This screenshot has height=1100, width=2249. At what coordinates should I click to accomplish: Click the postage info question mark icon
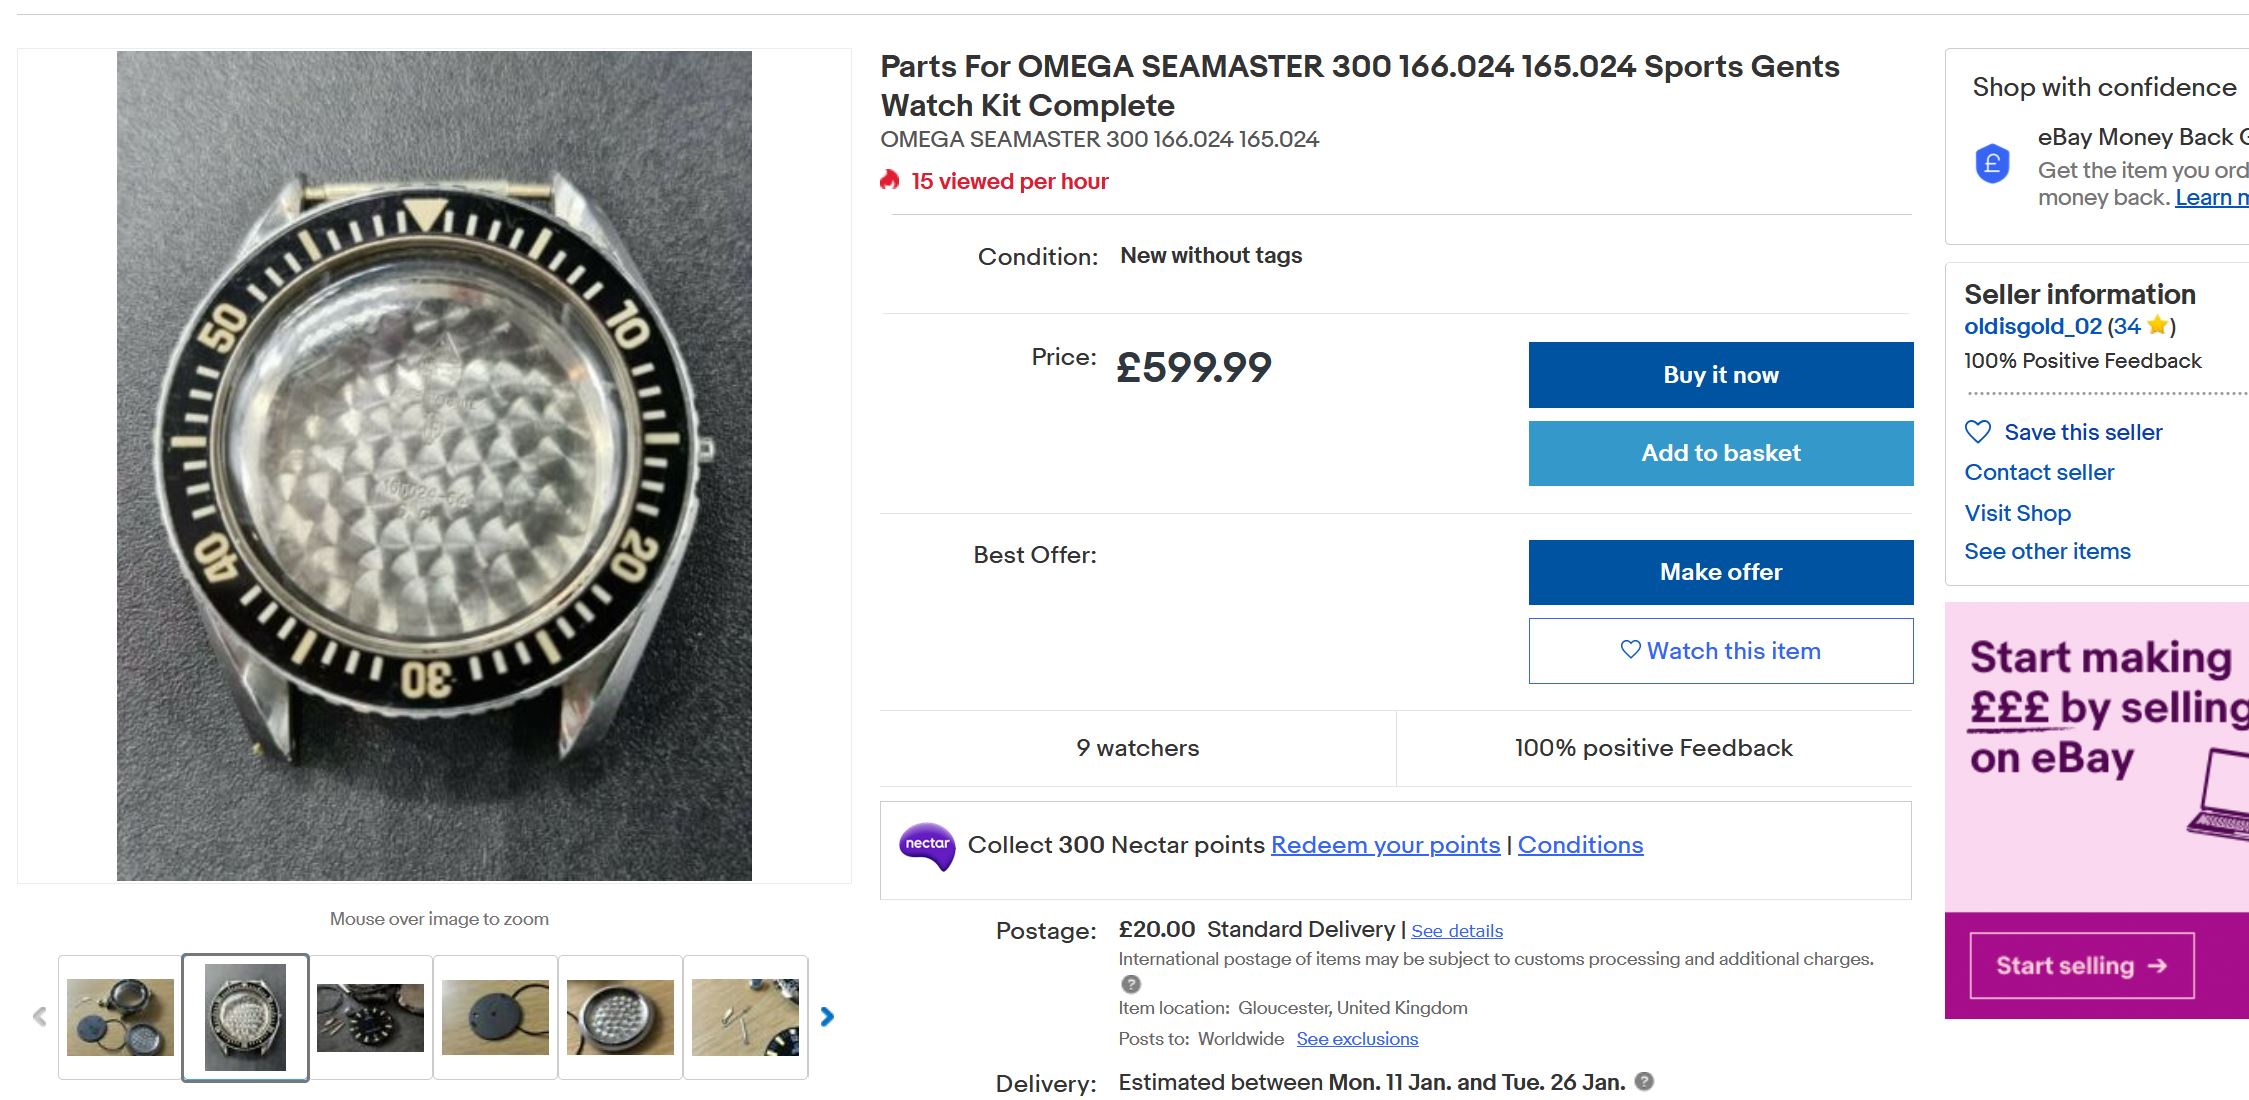pos(1131,984)
